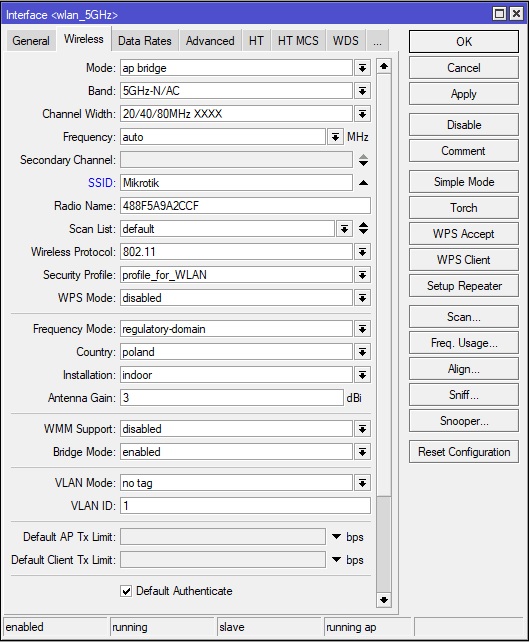Click the scrollbar down arrow
This screenshot has height=642, width=529.
click(x=384, y=600)
